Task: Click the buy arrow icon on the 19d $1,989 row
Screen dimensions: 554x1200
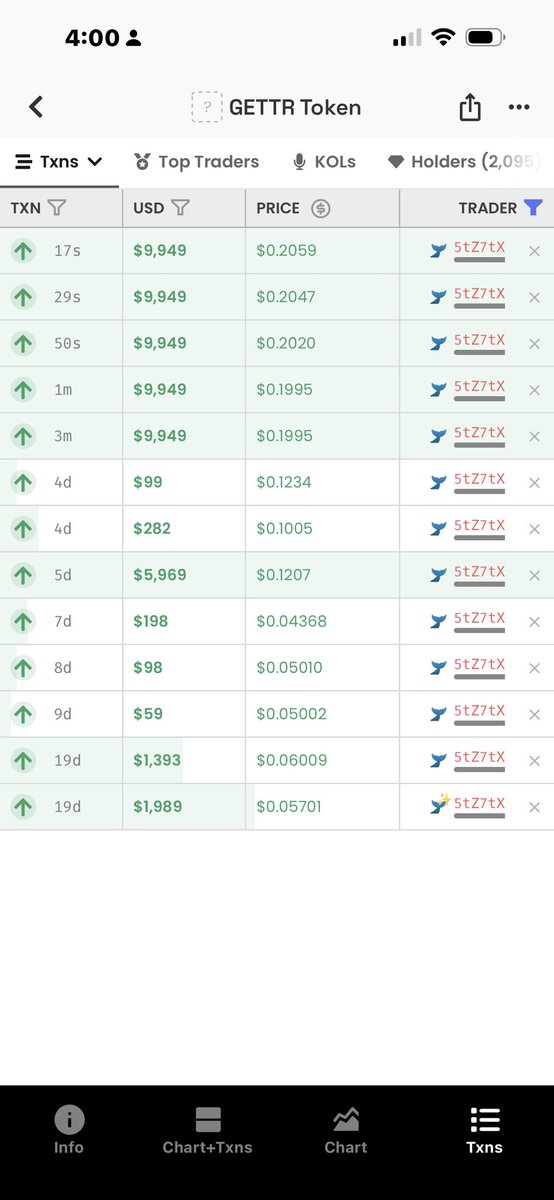Action: tap(23, 807)
